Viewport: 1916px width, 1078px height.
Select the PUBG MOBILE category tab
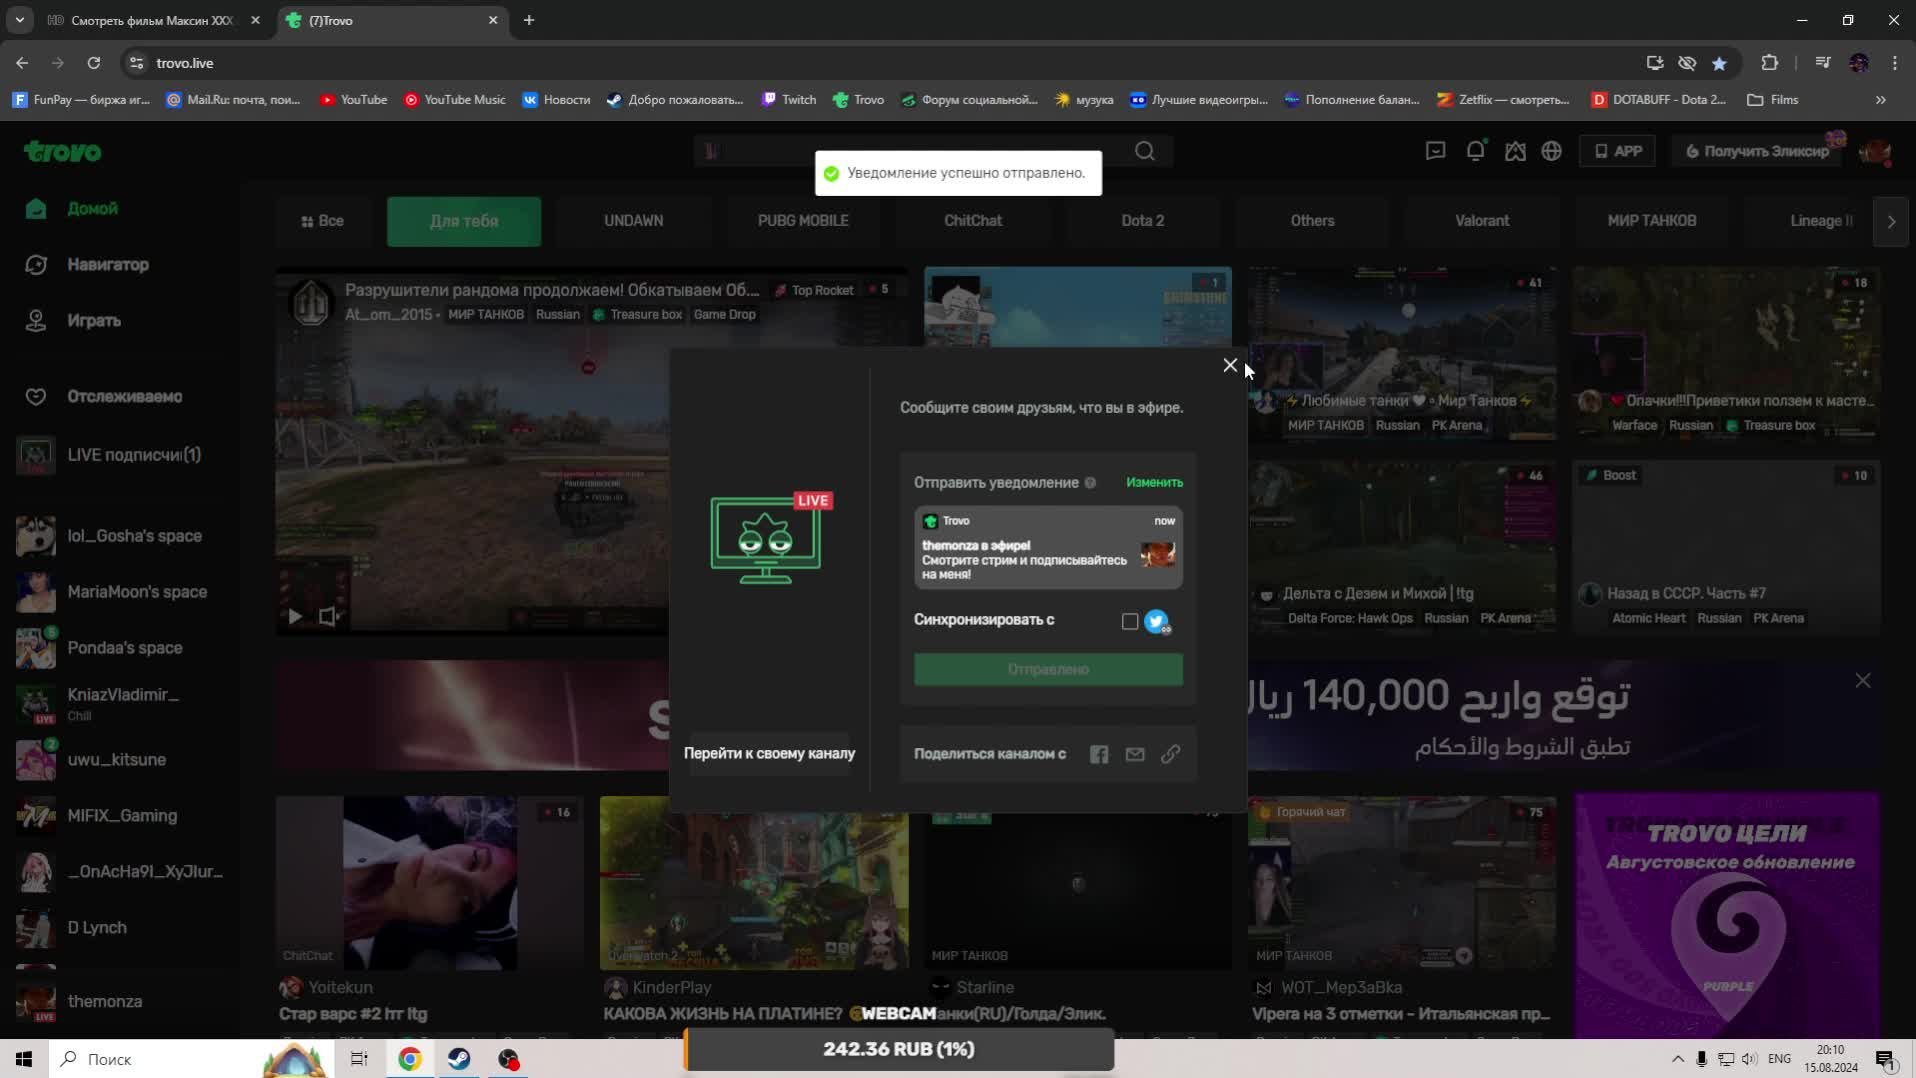pyautogui.click(x=803, y=221)
